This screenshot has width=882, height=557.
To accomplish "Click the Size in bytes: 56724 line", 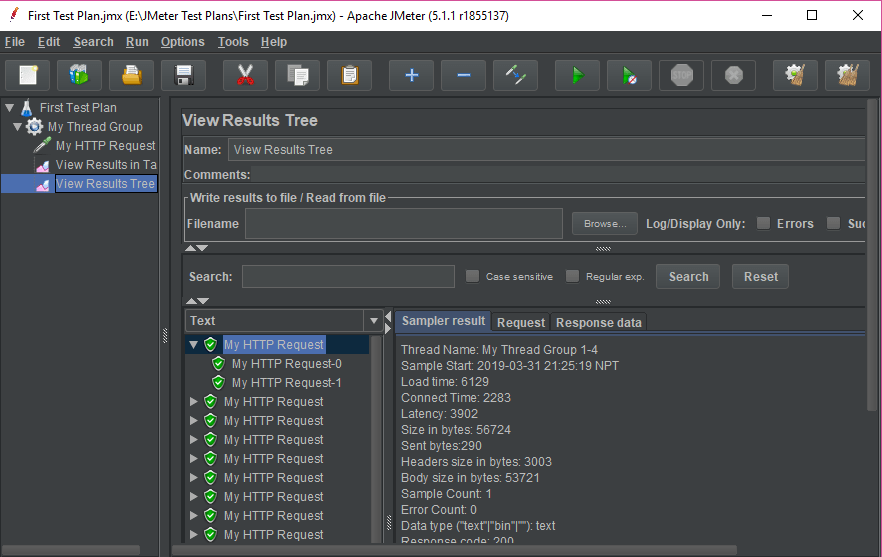I will tap(456, 429).
